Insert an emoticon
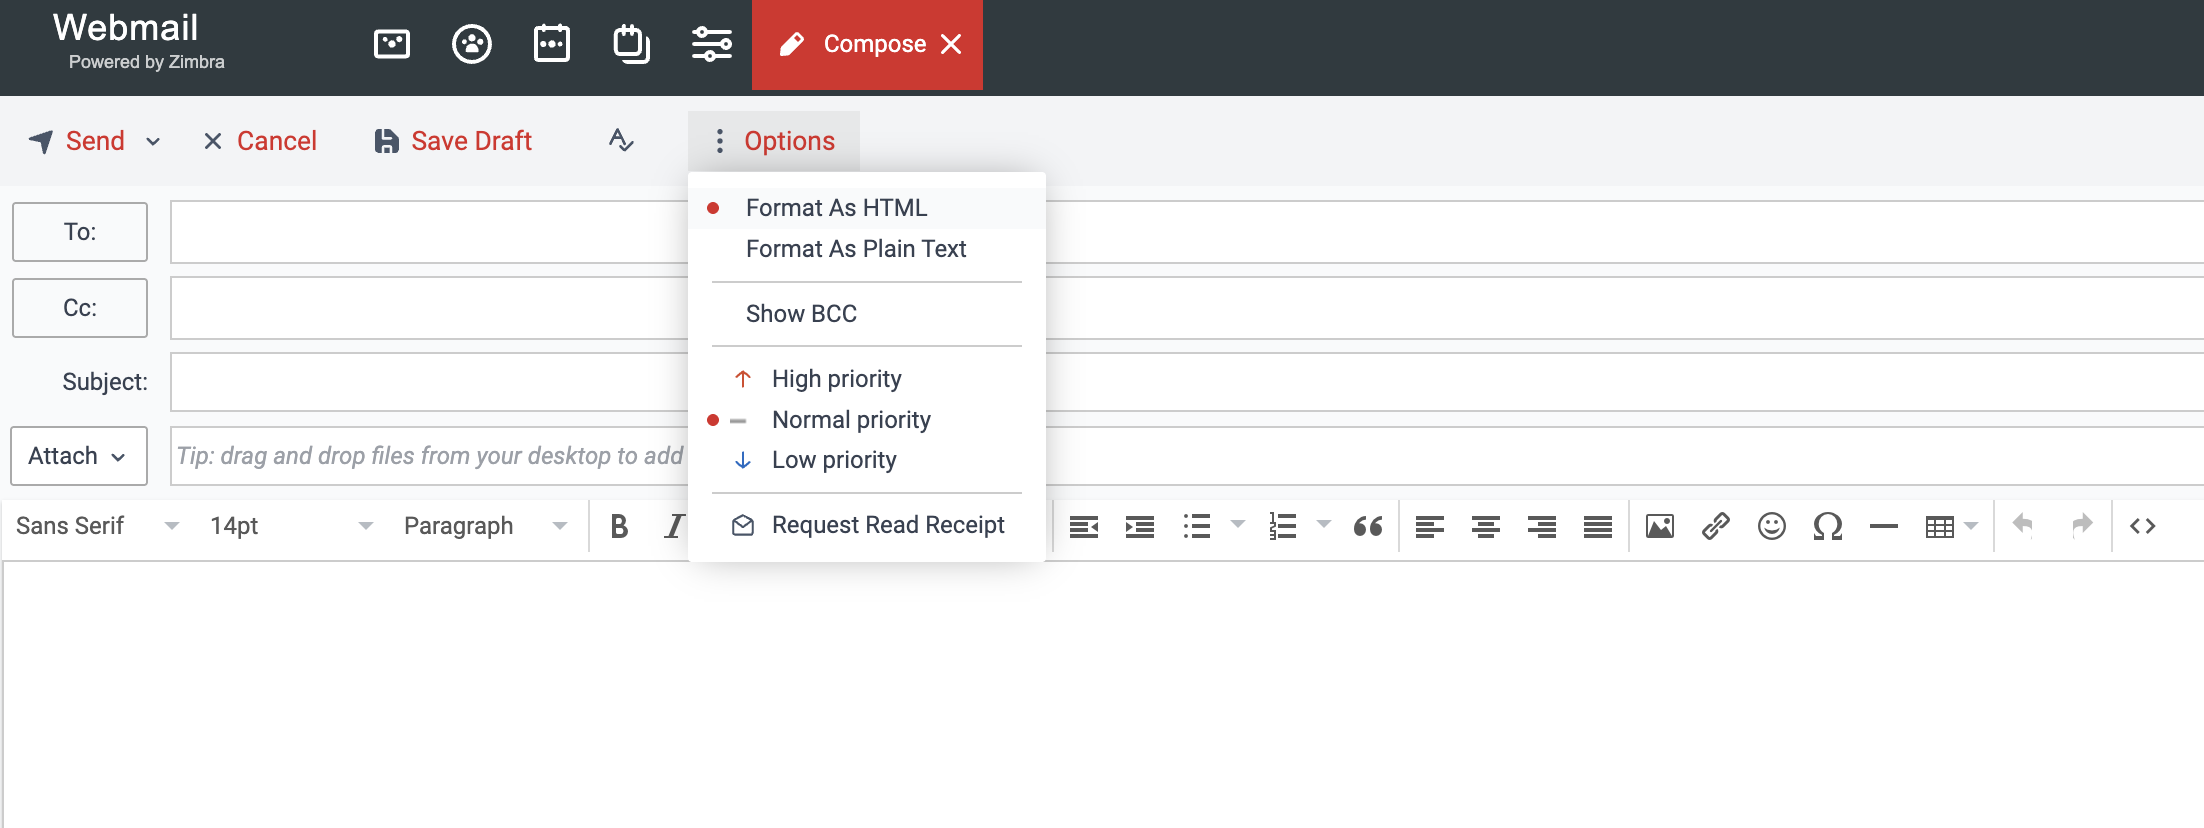This screenshot has width=2204, height=828. coord(1772,526)
